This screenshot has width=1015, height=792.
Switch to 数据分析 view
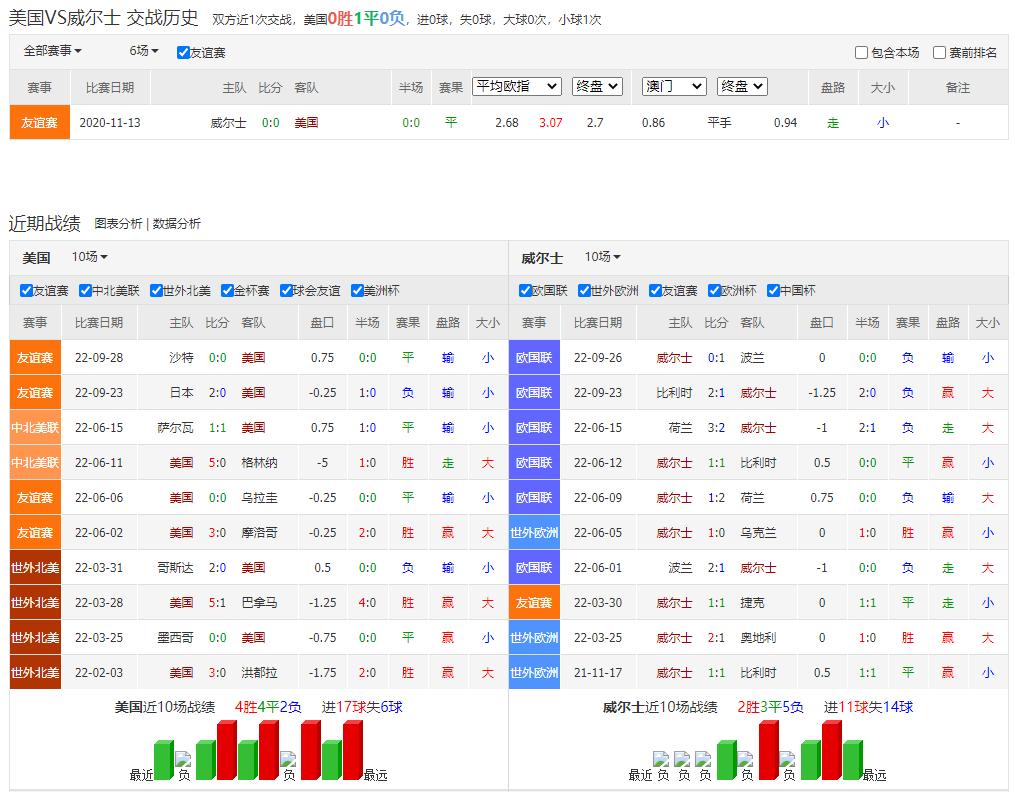[x=176, y=224]
